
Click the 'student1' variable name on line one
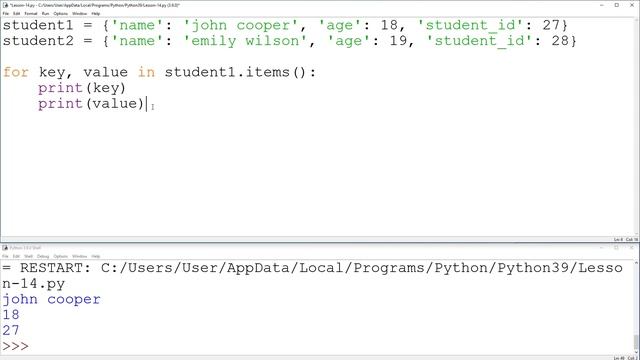coord(38,25)
